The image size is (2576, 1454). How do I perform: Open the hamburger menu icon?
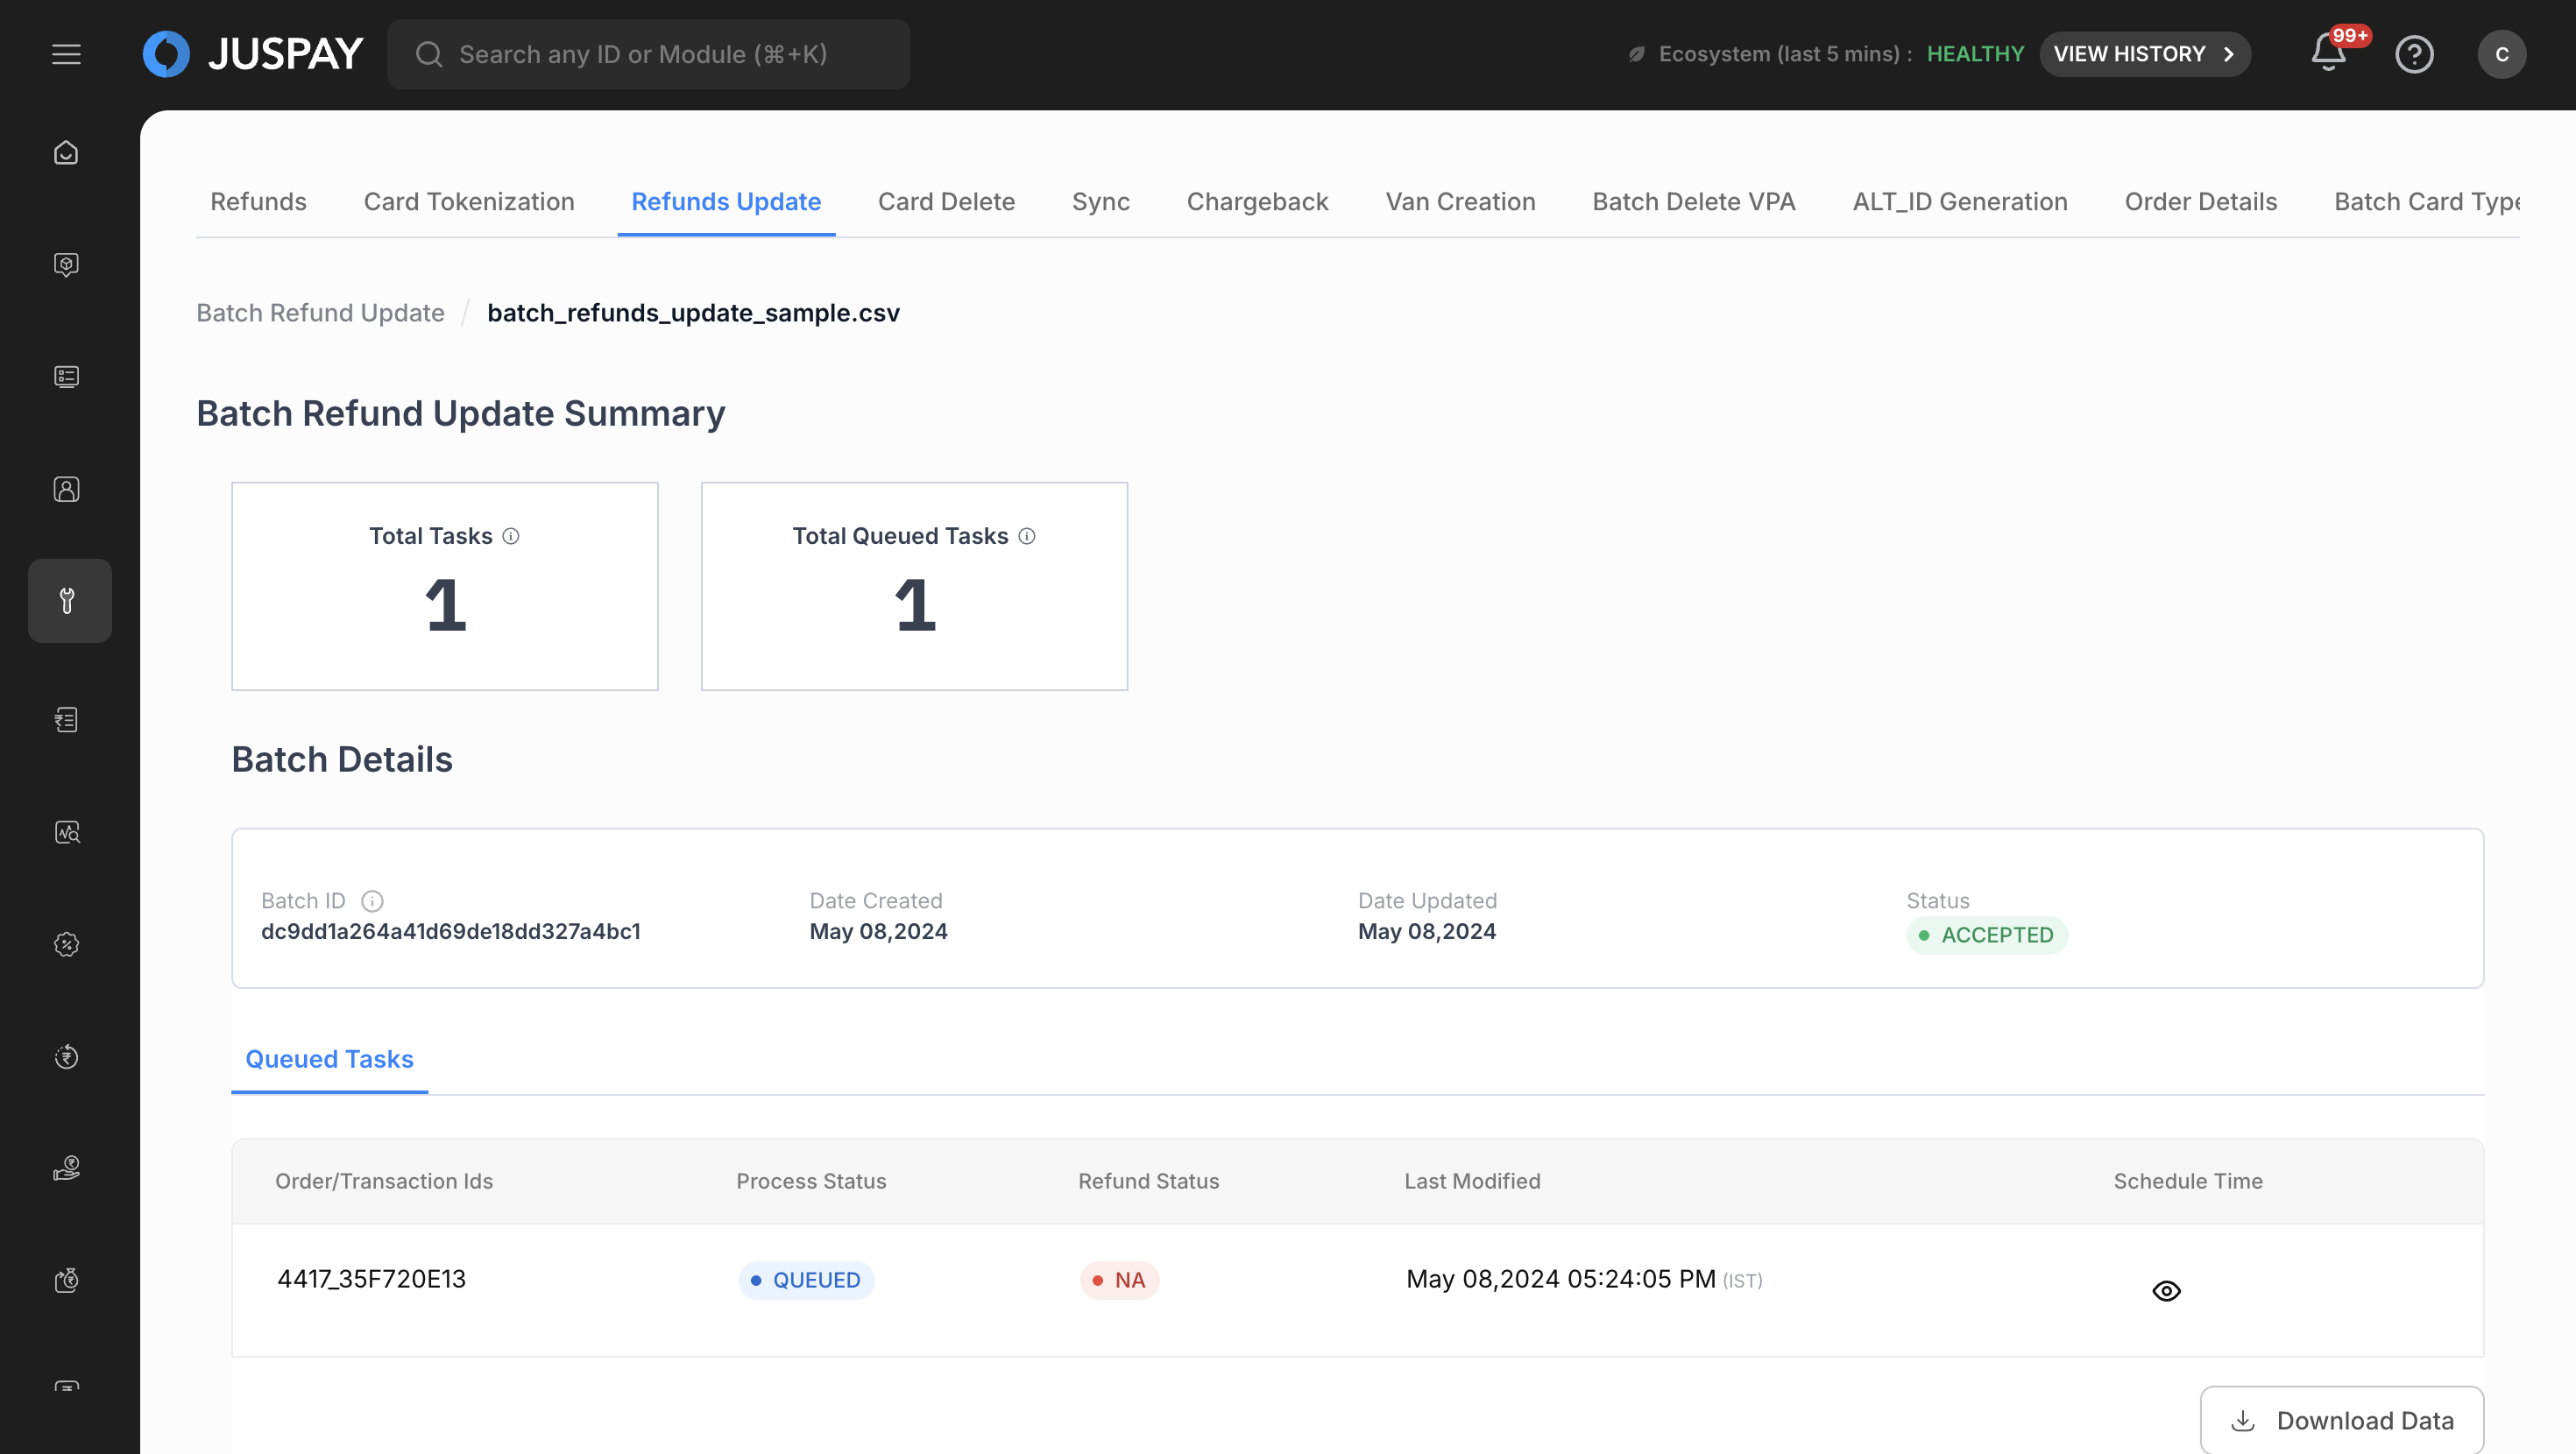(x=66, y=54)
